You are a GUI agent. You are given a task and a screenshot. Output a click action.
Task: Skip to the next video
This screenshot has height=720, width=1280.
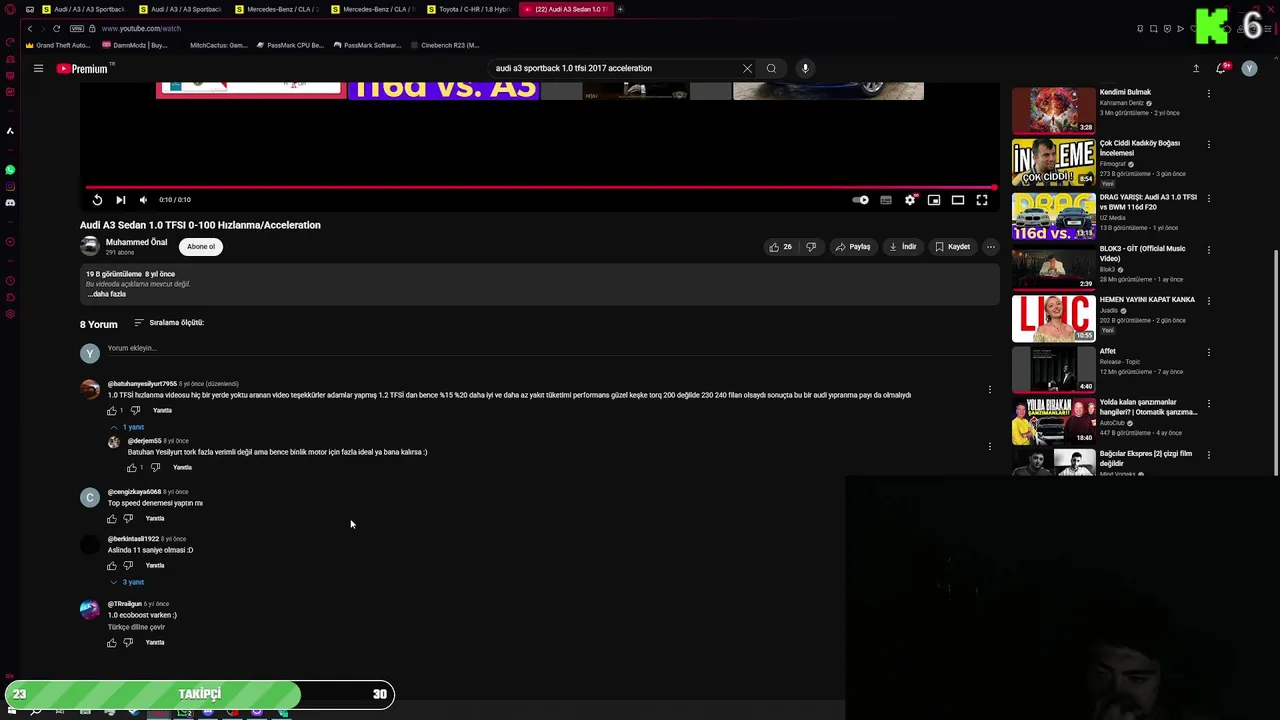(121, 200)
